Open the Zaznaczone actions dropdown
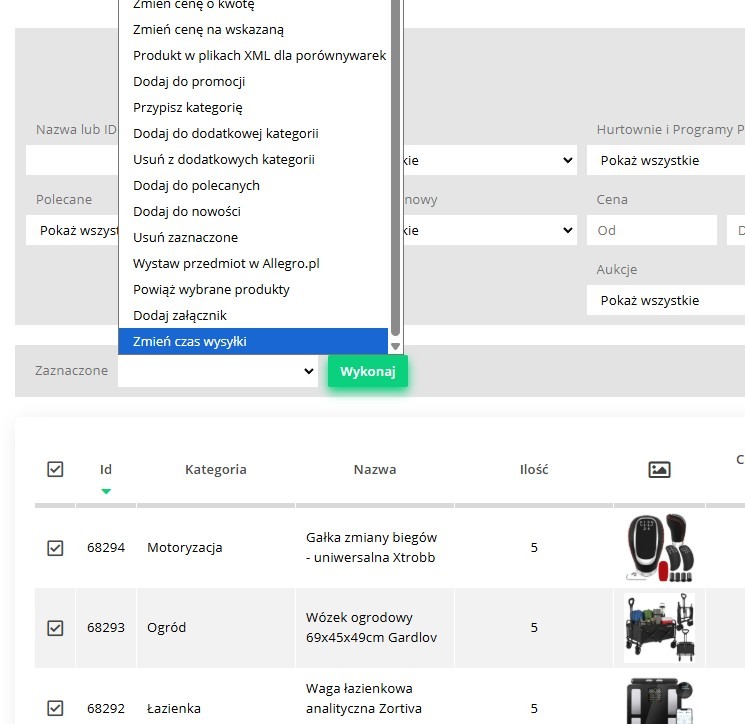 coord(218,371)
